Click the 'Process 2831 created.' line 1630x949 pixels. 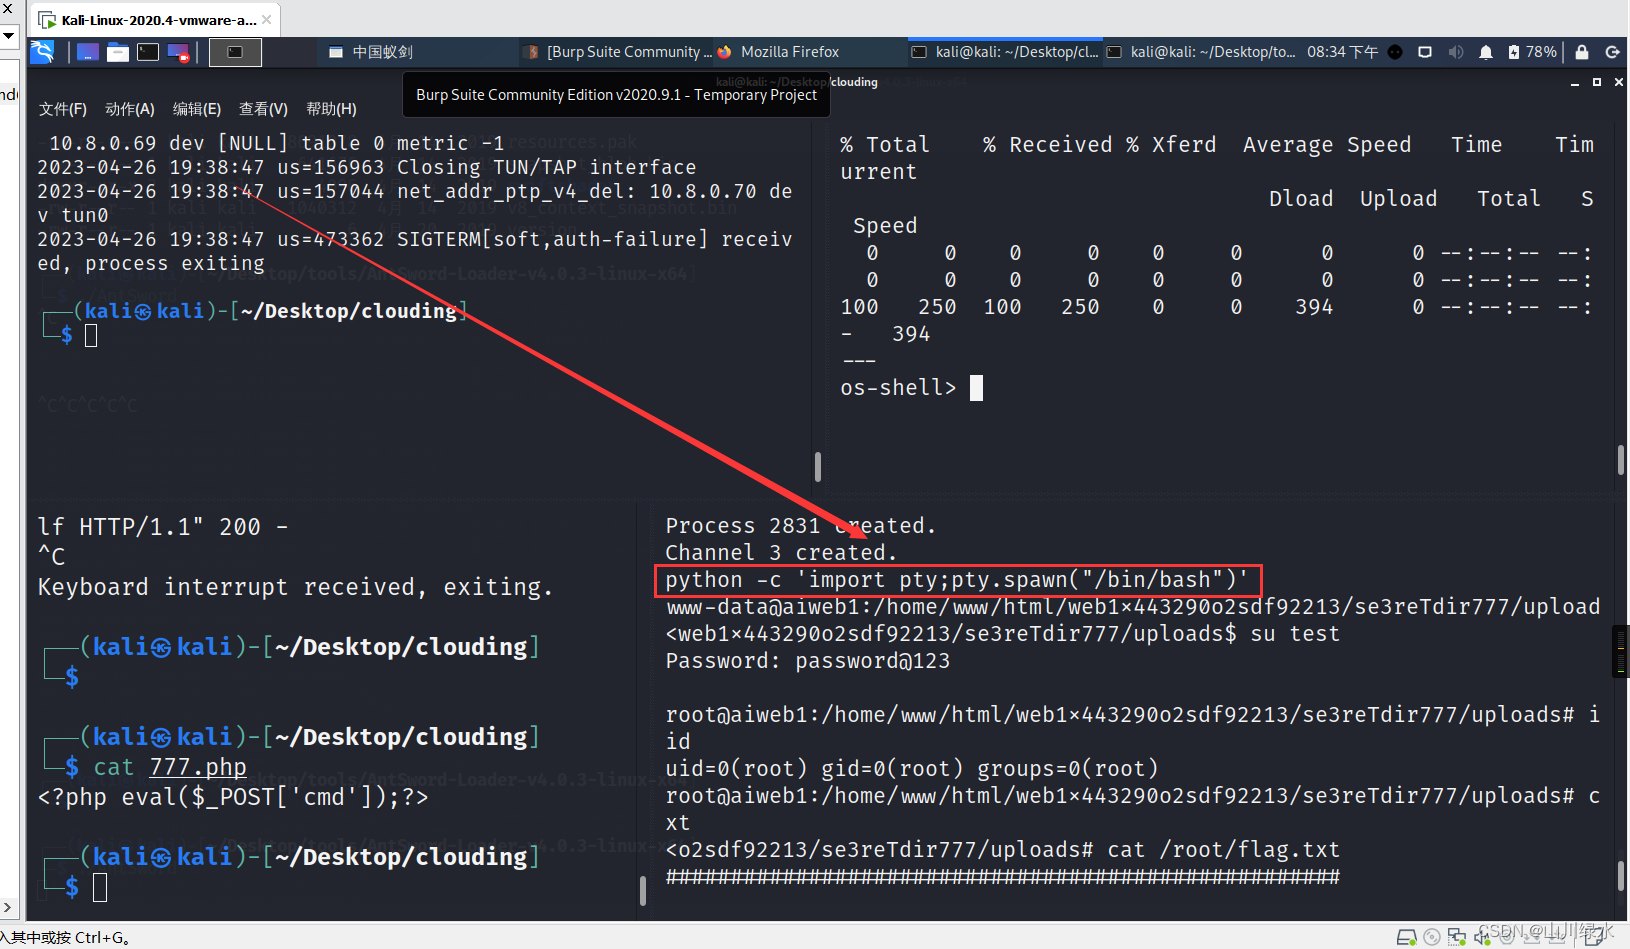pos(801,526)
